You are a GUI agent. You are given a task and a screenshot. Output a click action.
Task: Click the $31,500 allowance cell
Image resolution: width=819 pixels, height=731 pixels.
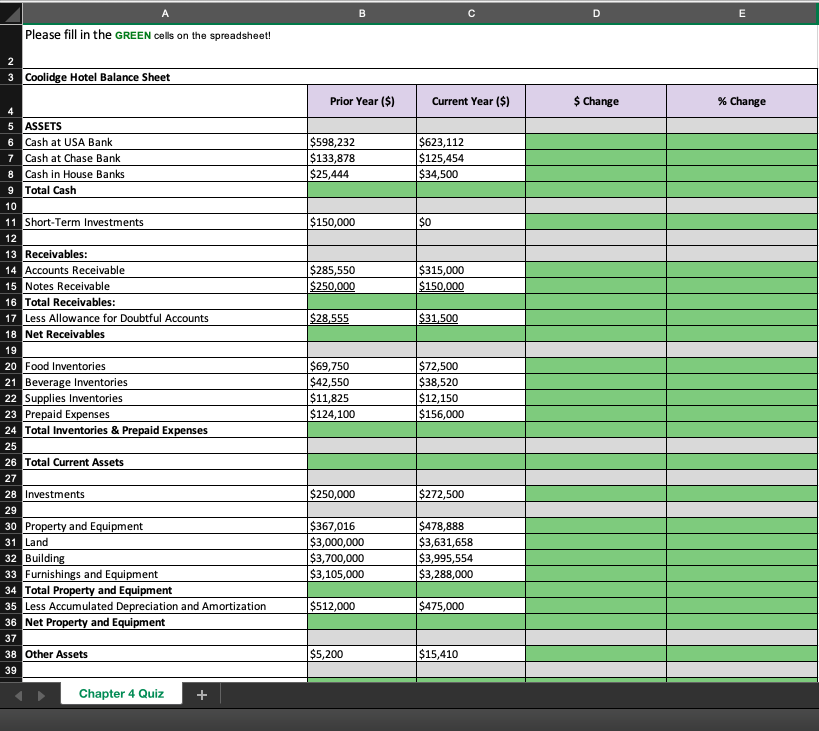pyautogui.click(x=471, y=318)
